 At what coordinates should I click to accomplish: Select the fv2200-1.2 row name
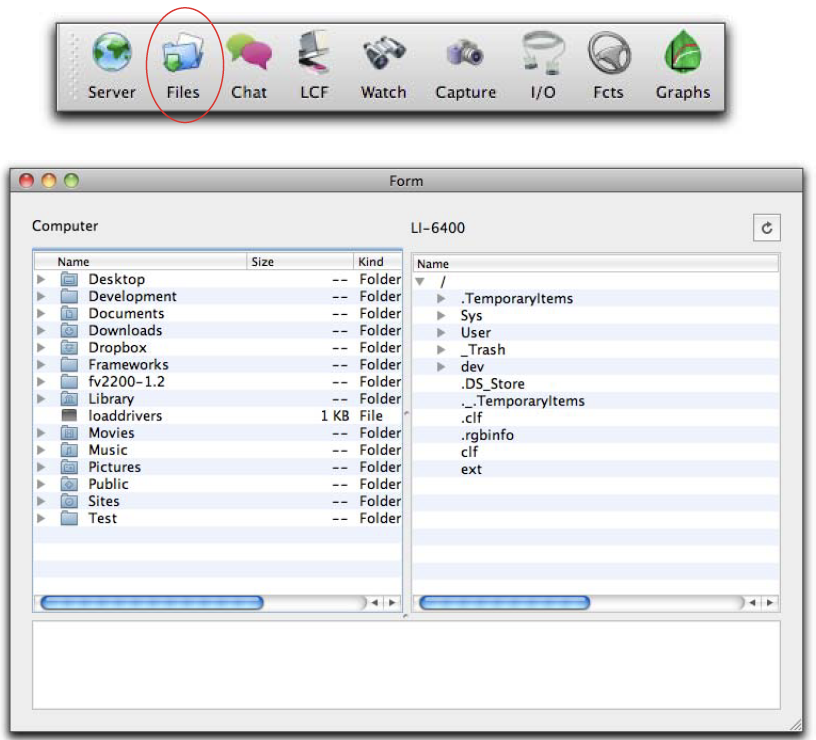coord(126,382)
